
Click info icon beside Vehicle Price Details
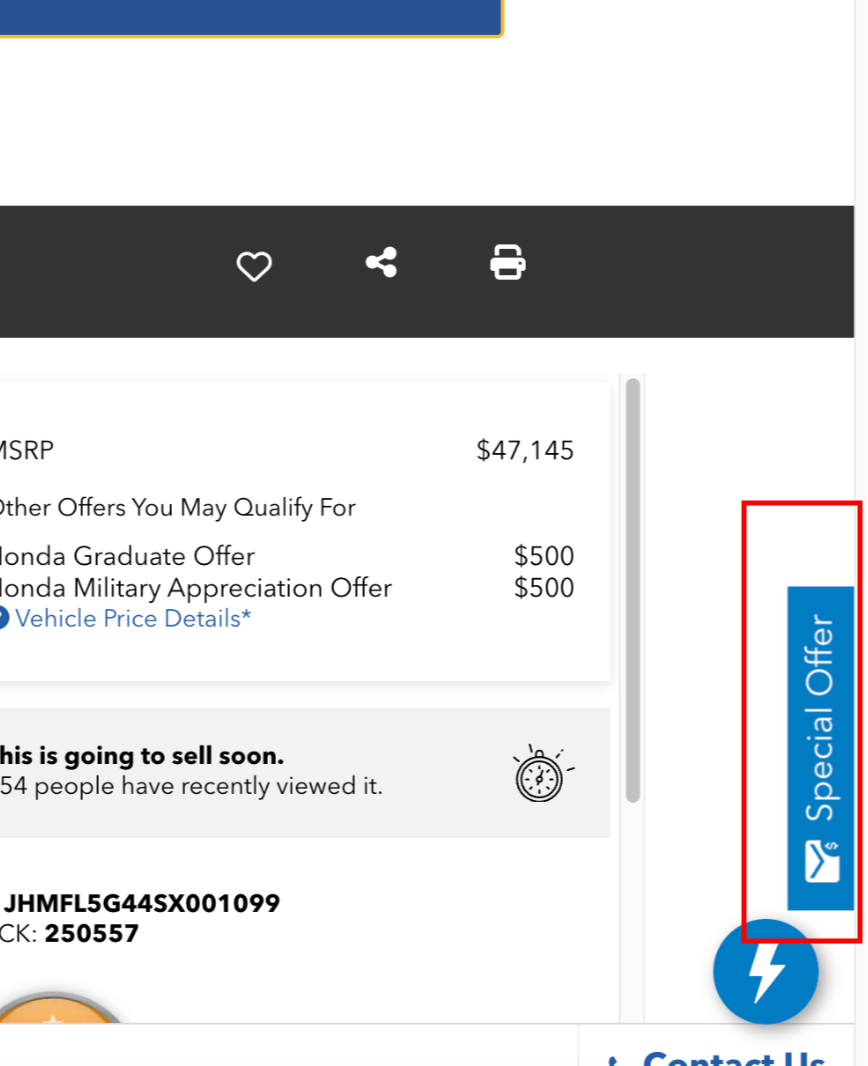pos(3,618)
